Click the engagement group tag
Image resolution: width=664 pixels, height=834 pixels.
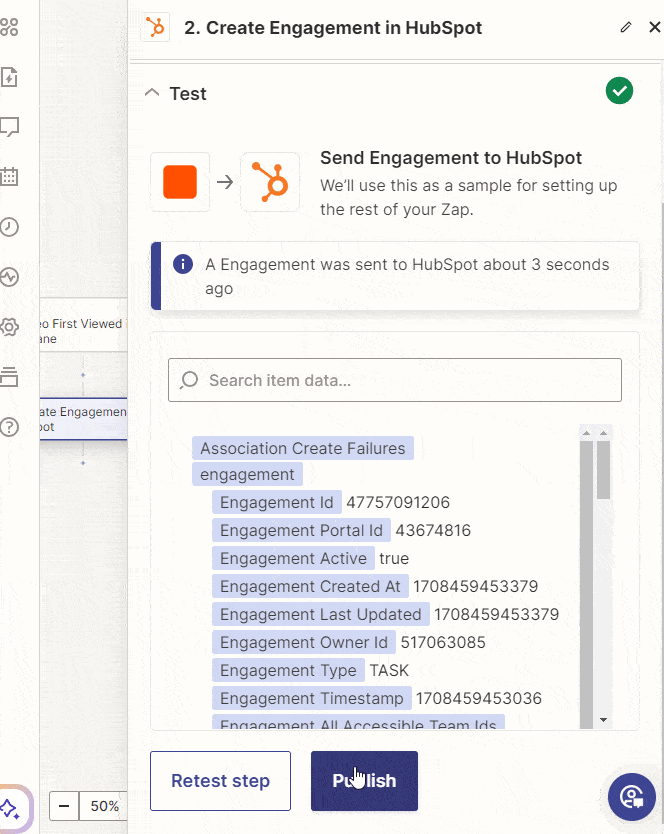click(247, 474)
